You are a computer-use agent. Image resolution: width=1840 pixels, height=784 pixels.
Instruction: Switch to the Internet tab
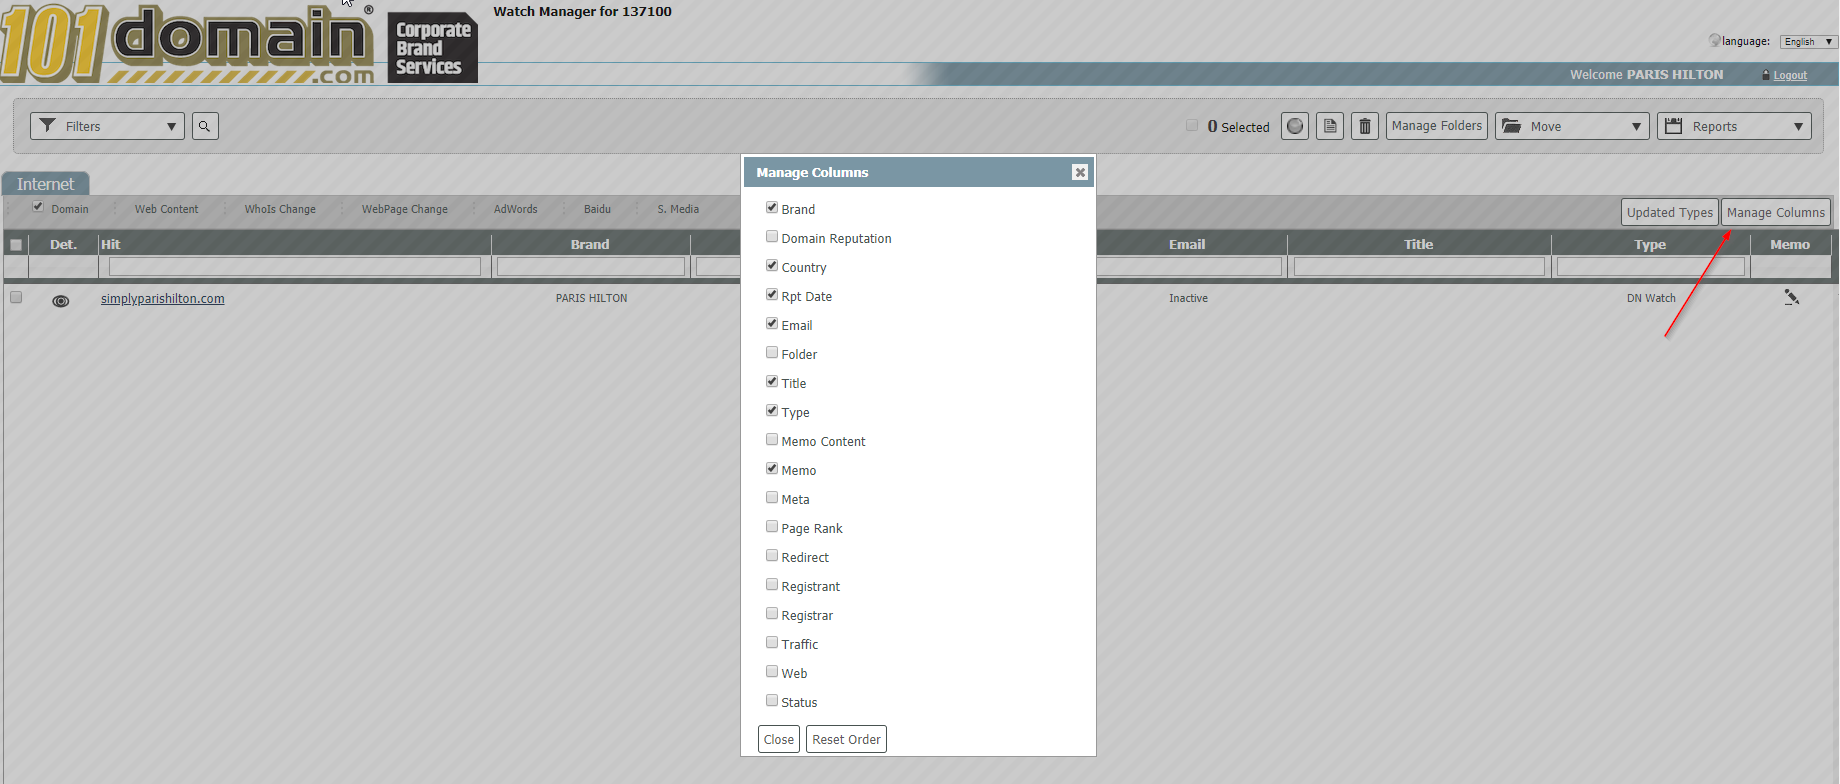pos(46,184)
